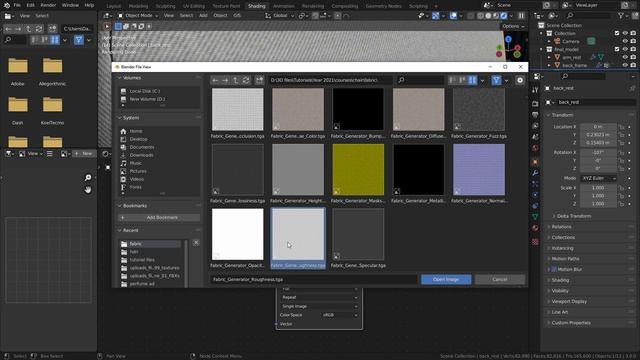The width and height of the screenshot is (640, 360).
Task: Go back in File View navigation
Action: [x=215, y=80]
